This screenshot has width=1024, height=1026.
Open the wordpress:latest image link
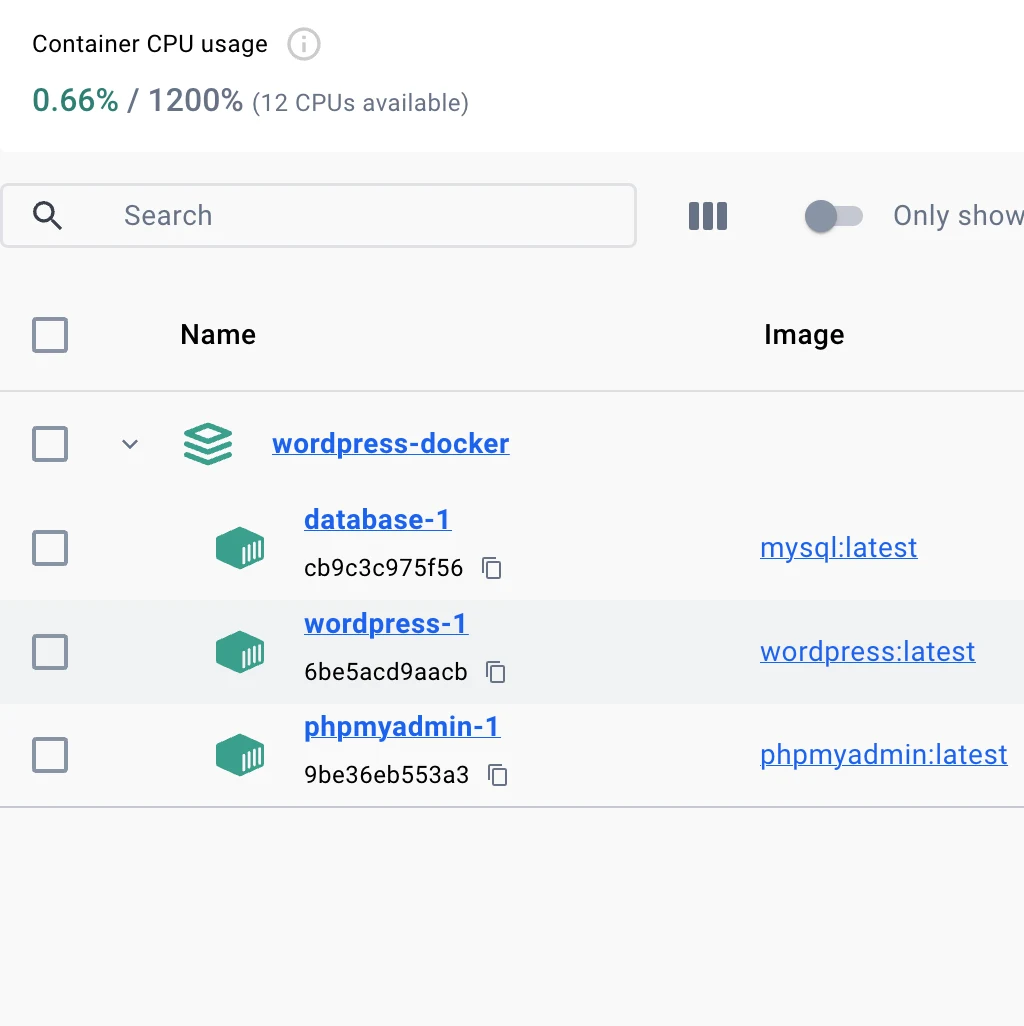point(868,652)
